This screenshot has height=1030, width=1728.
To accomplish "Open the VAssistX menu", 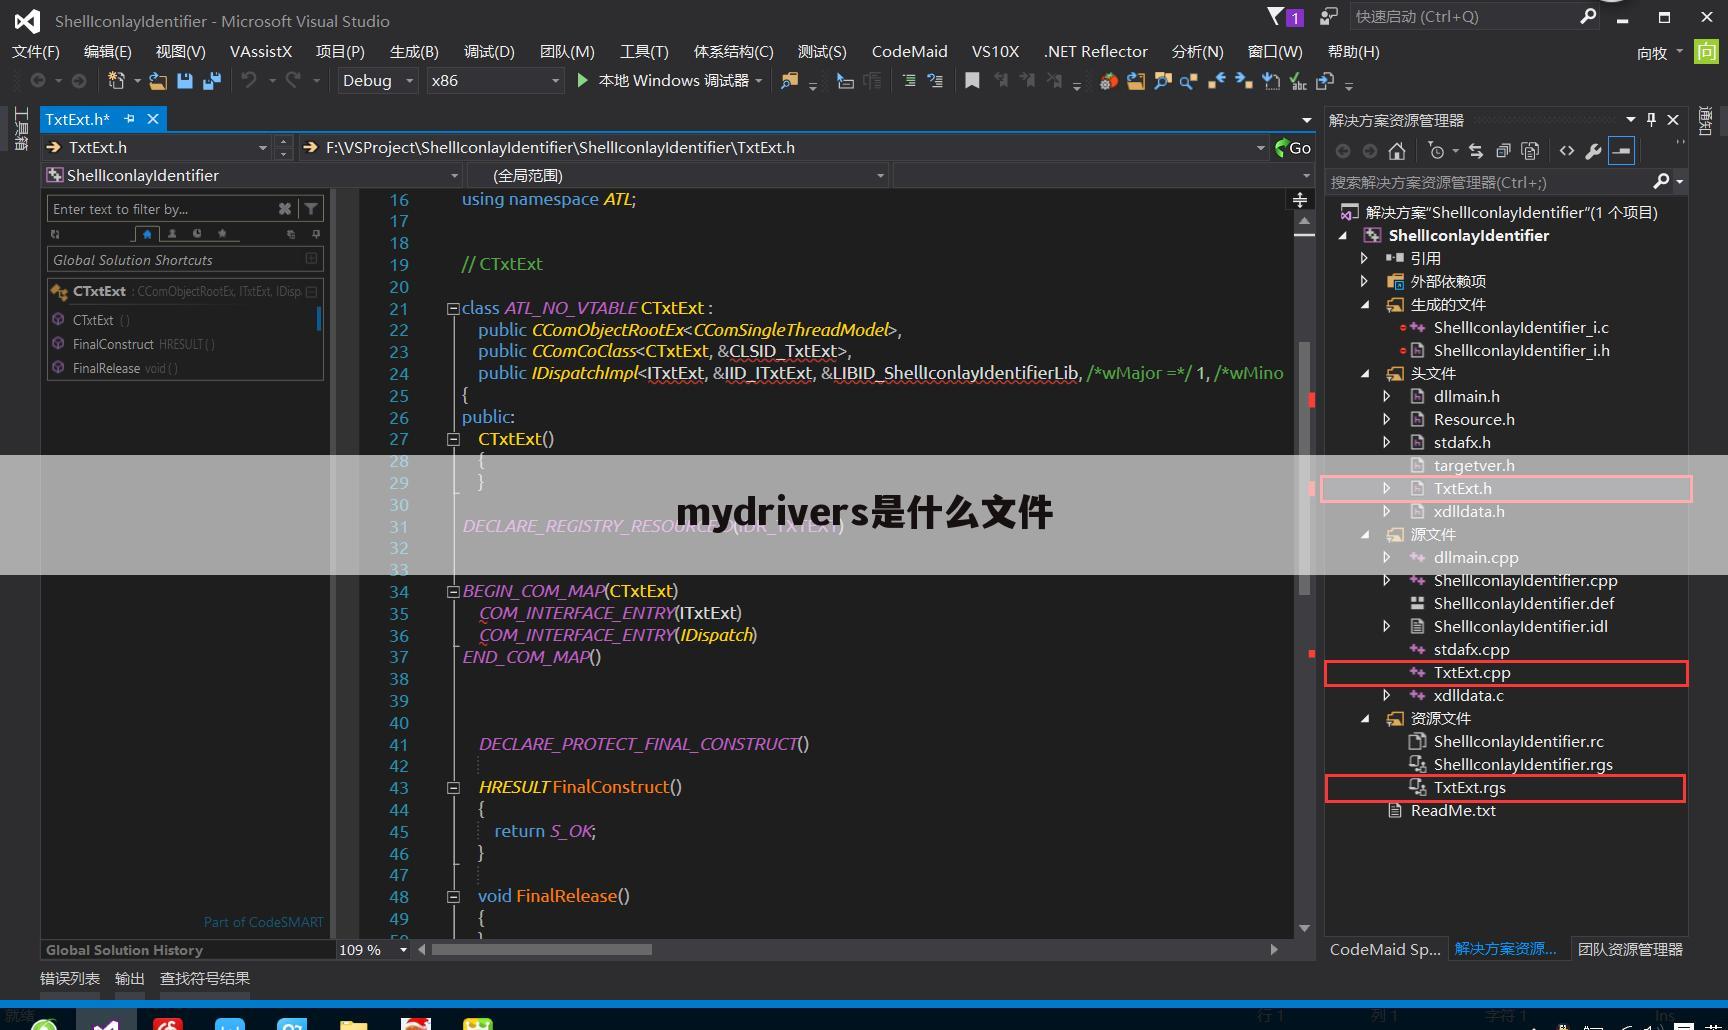I will (x=261, y=52).
